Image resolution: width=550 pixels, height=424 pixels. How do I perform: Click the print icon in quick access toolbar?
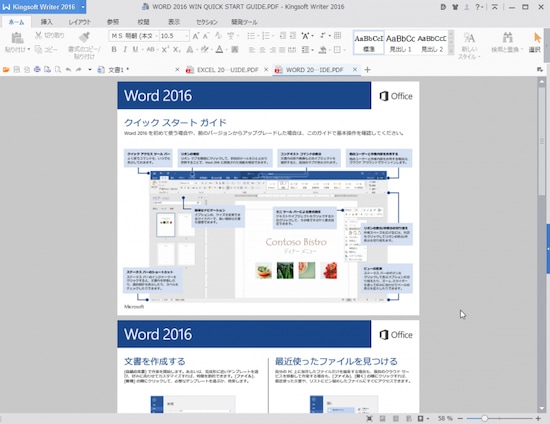click(37, 70)
